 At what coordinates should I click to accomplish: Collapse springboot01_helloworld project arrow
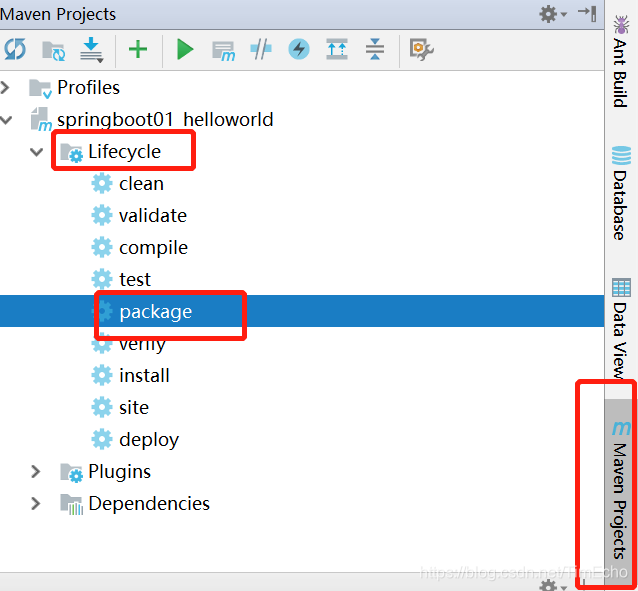coord(6,120)
